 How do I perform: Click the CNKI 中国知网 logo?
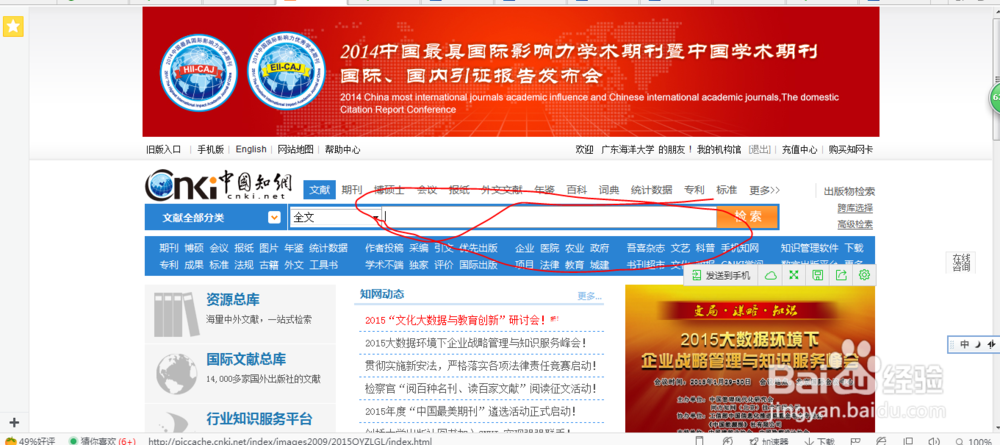coord(219,186)
